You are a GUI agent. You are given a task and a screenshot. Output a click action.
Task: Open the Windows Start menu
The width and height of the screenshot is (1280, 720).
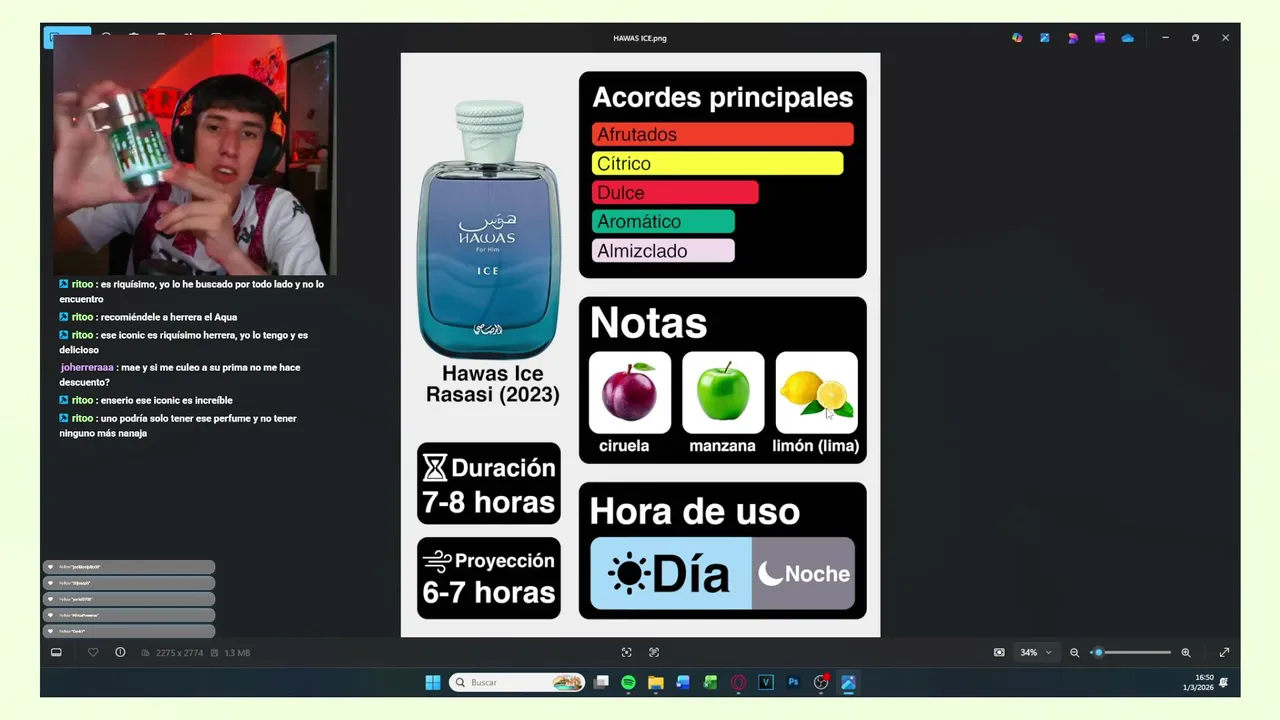(x=433, y=682)
